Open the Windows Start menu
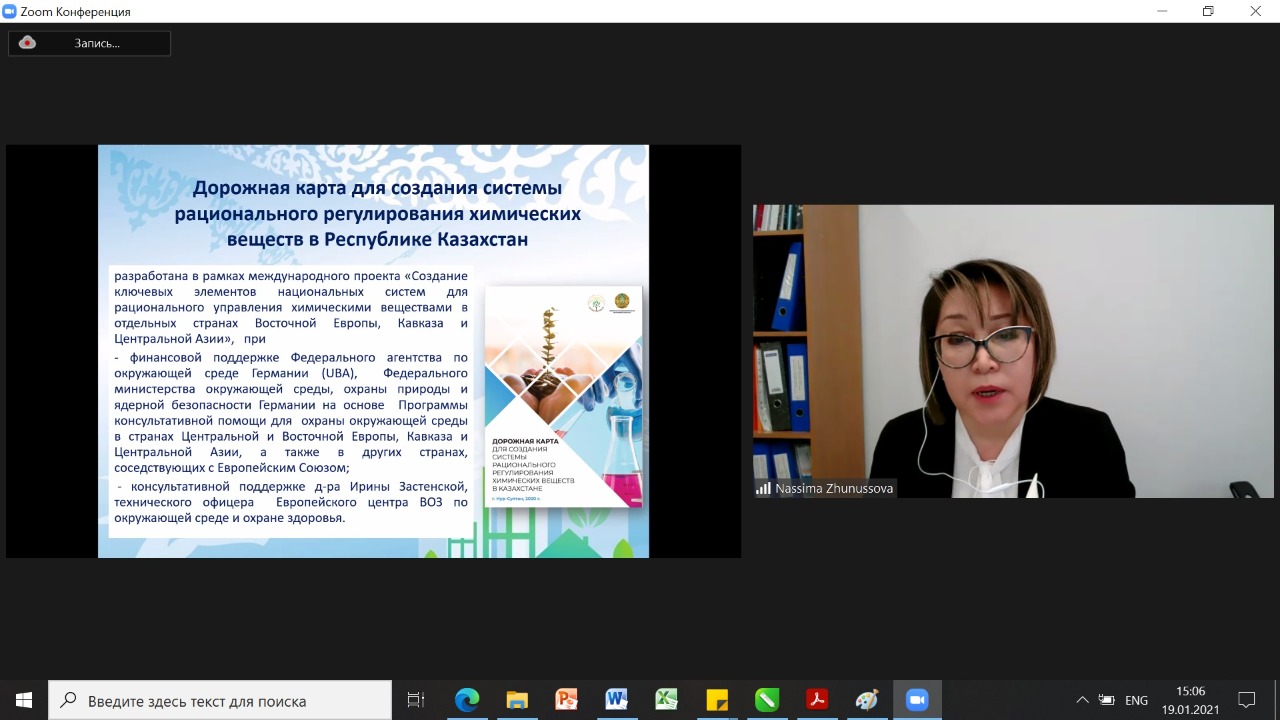The width and height of the screenshot is (1280, 720). (24, 700)
